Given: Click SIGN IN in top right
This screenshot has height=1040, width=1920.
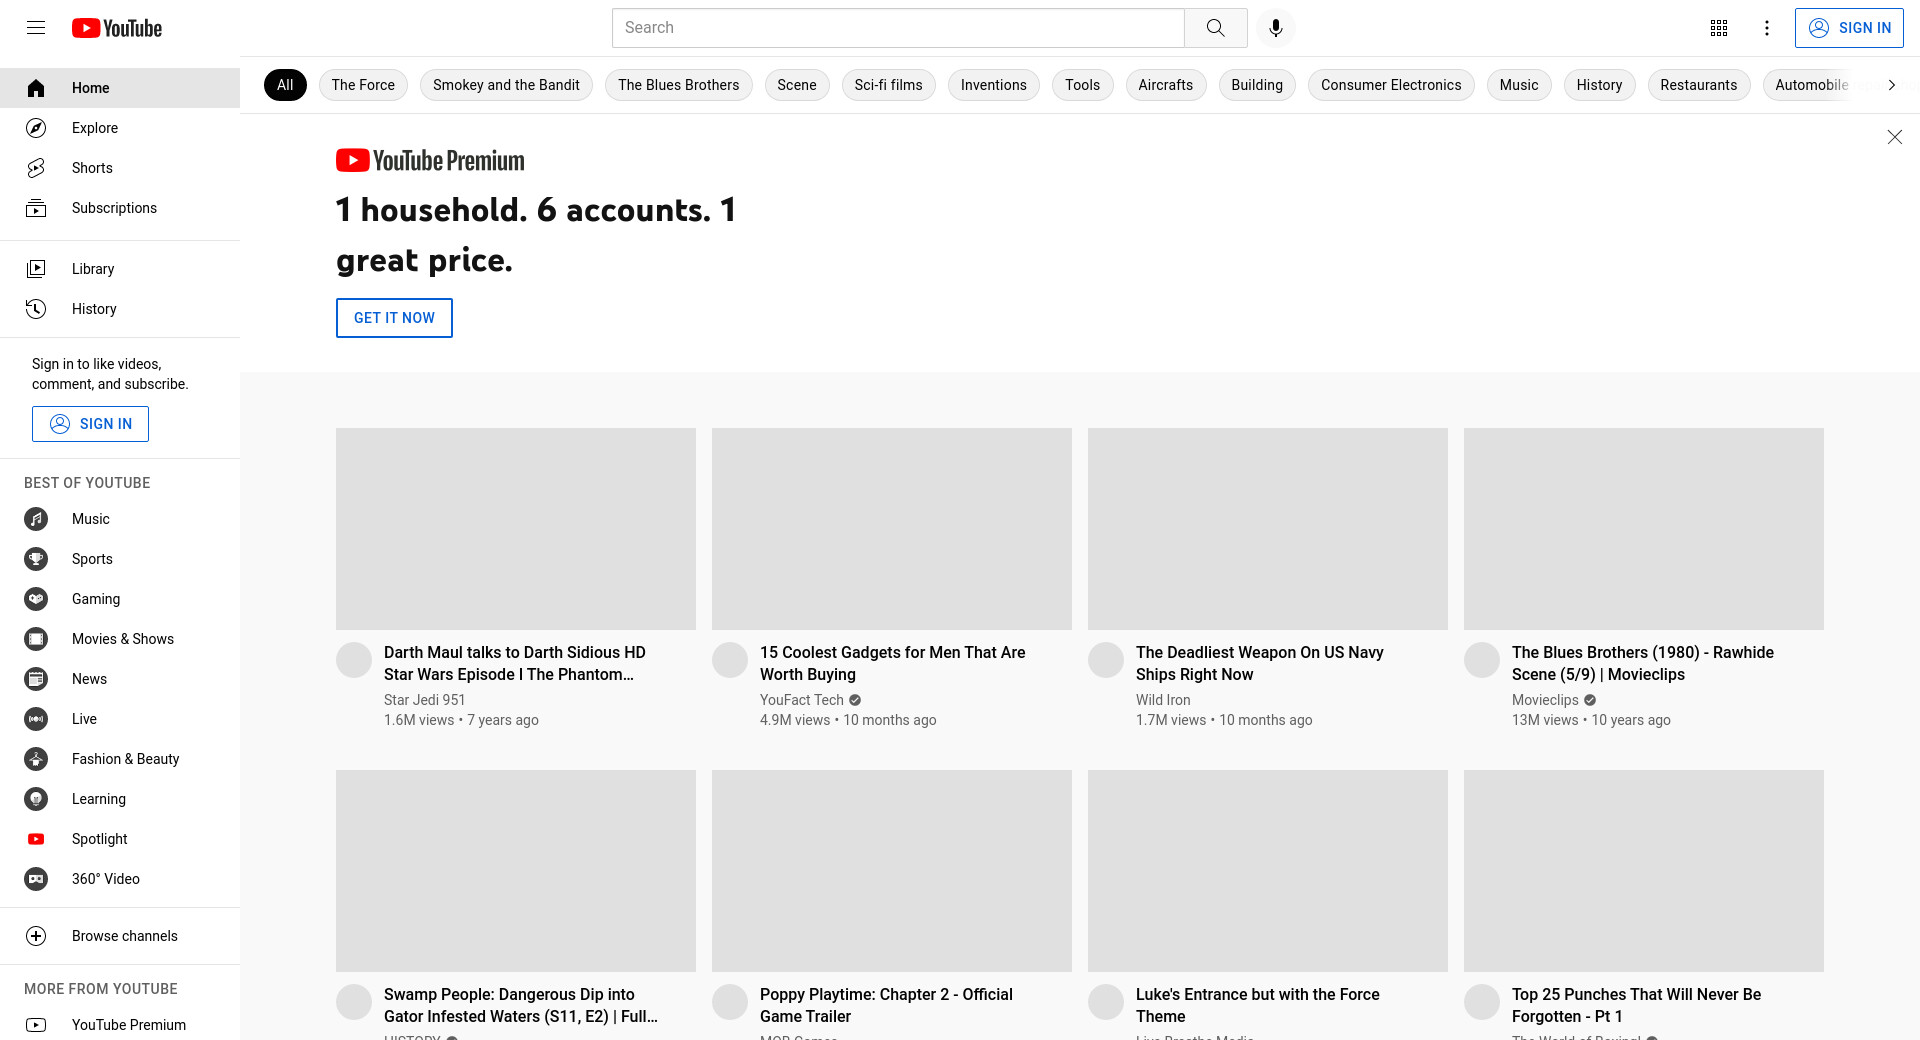Looking at the screenshot, I should tap(1849, 28).
